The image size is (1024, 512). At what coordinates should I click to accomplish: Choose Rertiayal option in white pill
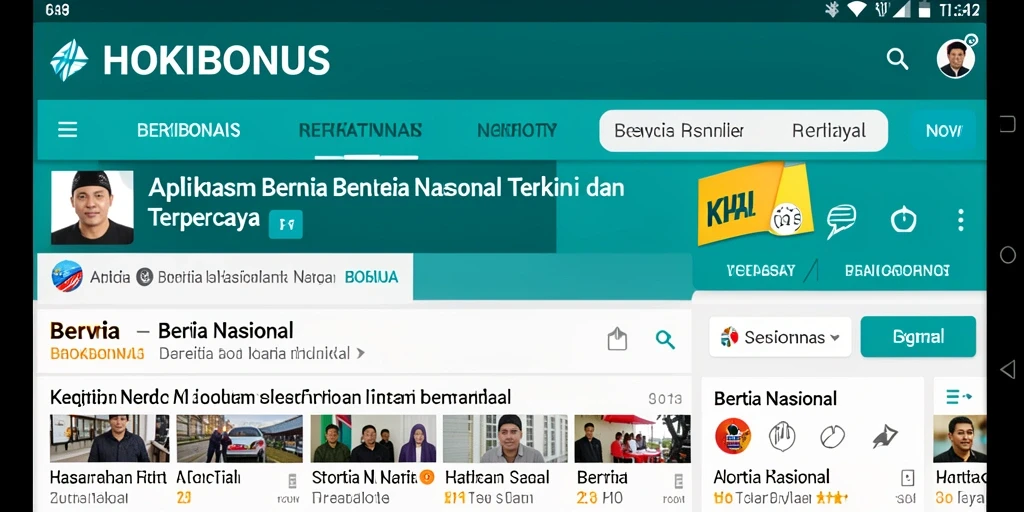(829, 131)
